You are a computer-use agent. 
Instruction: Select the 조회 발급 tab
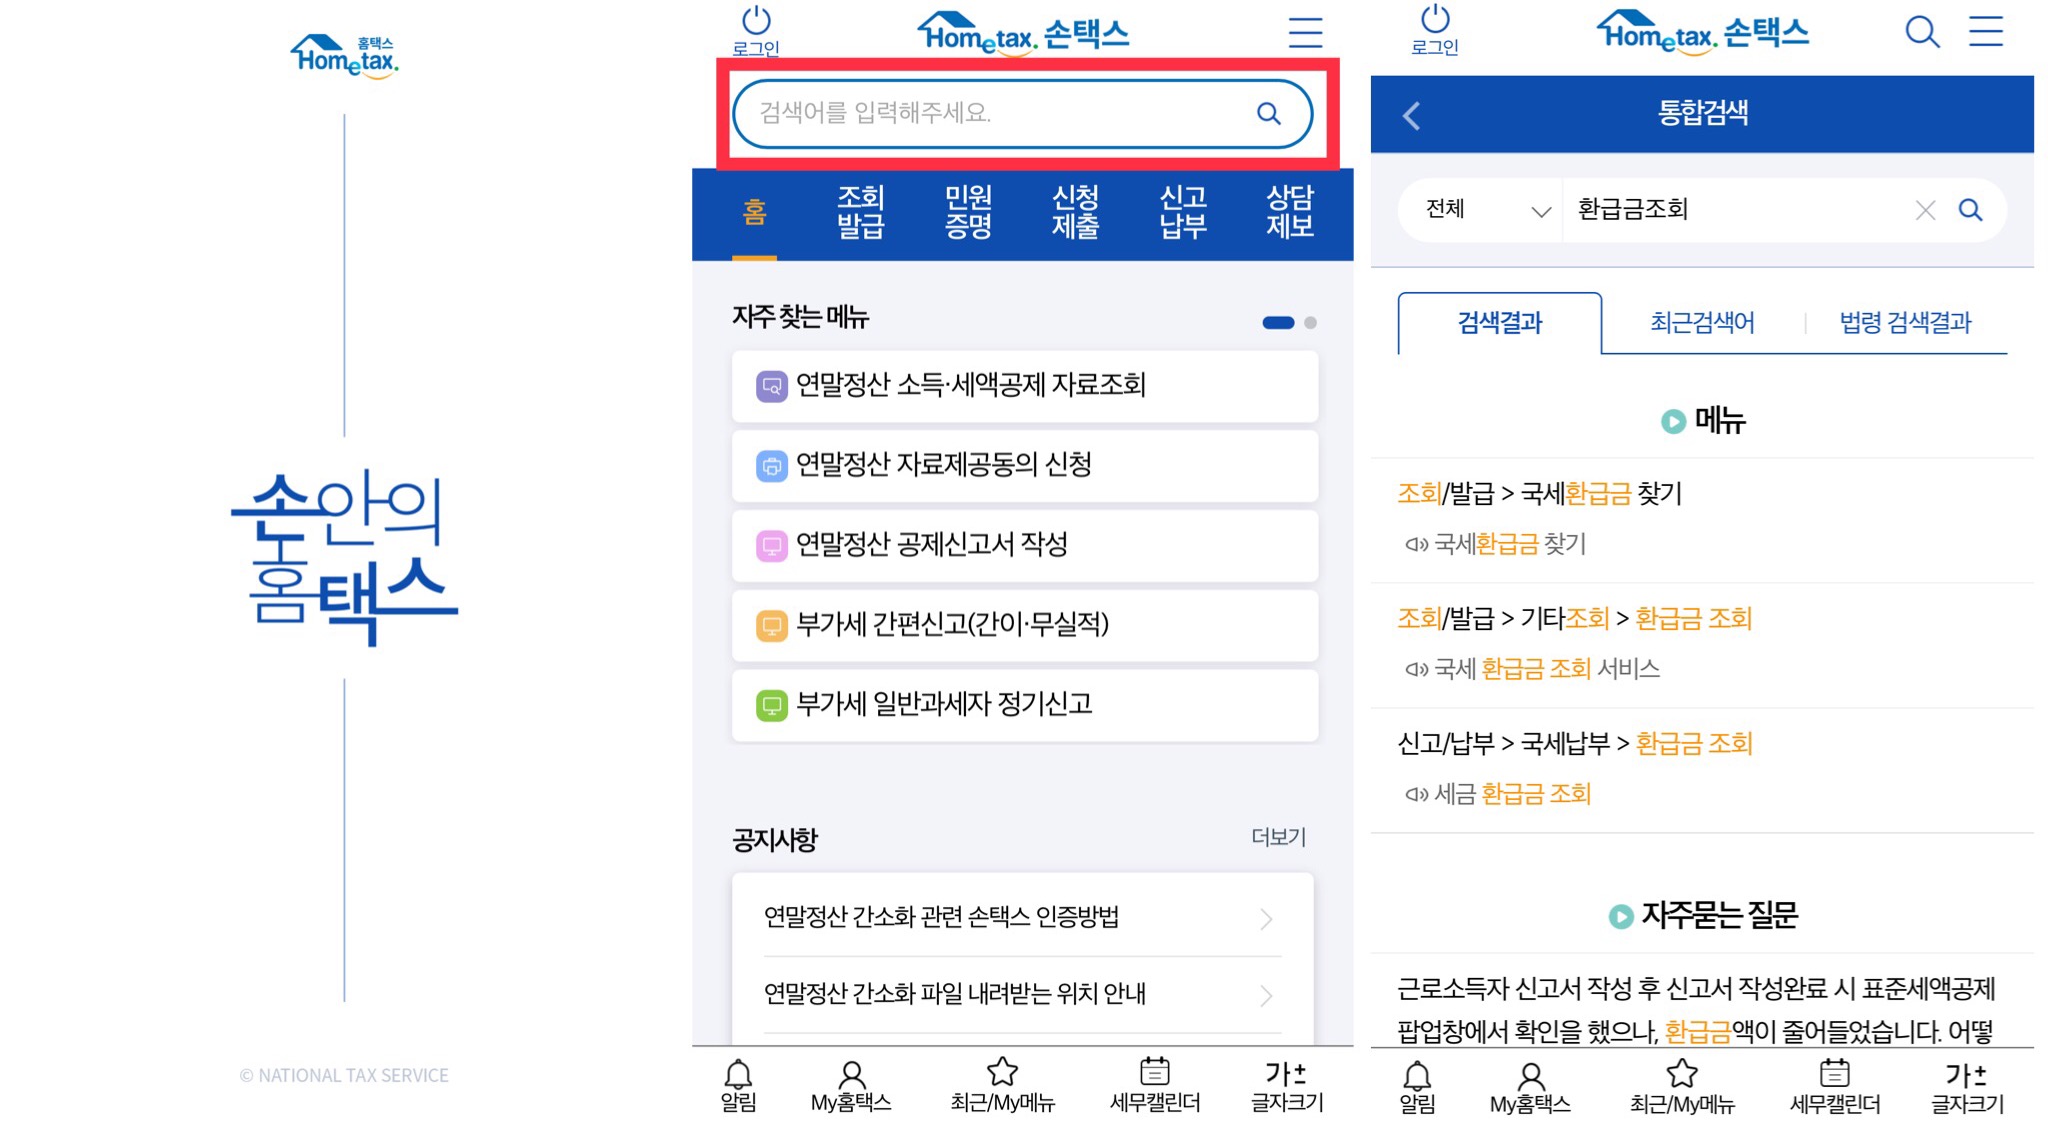[861, 212]
